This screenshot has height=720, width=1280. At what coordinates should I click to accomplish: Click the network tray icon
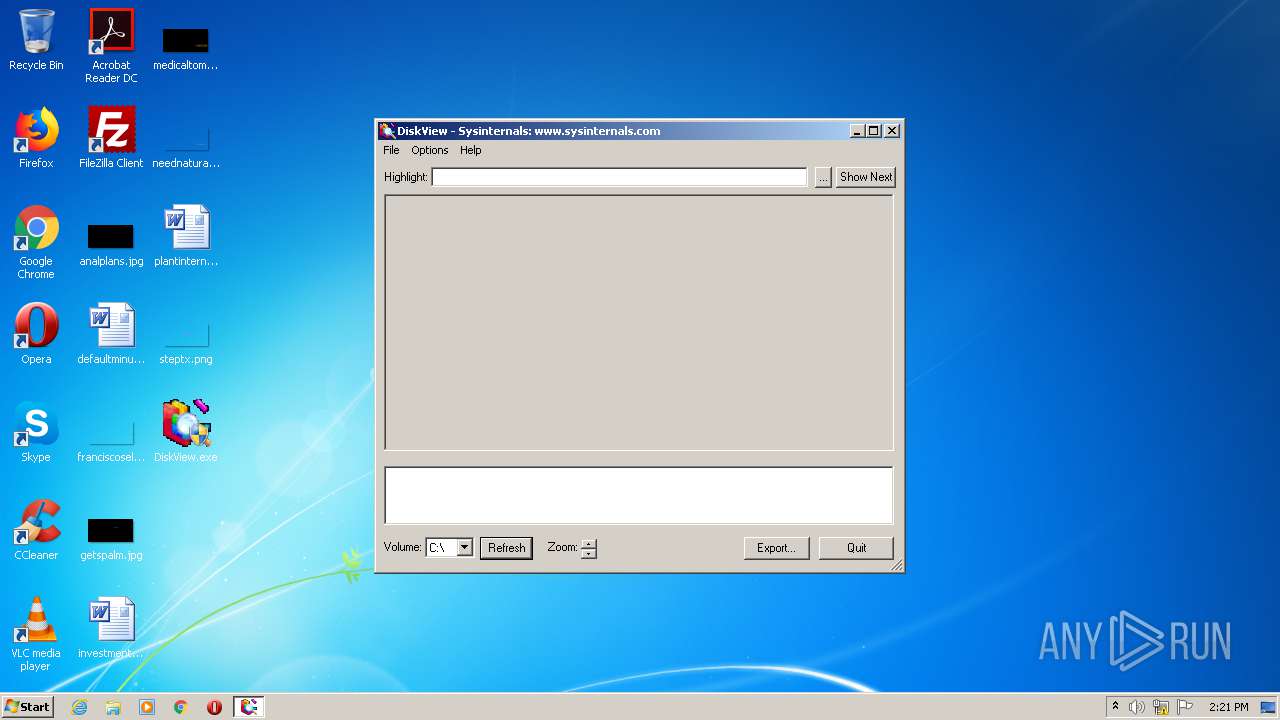point(1161,707)
